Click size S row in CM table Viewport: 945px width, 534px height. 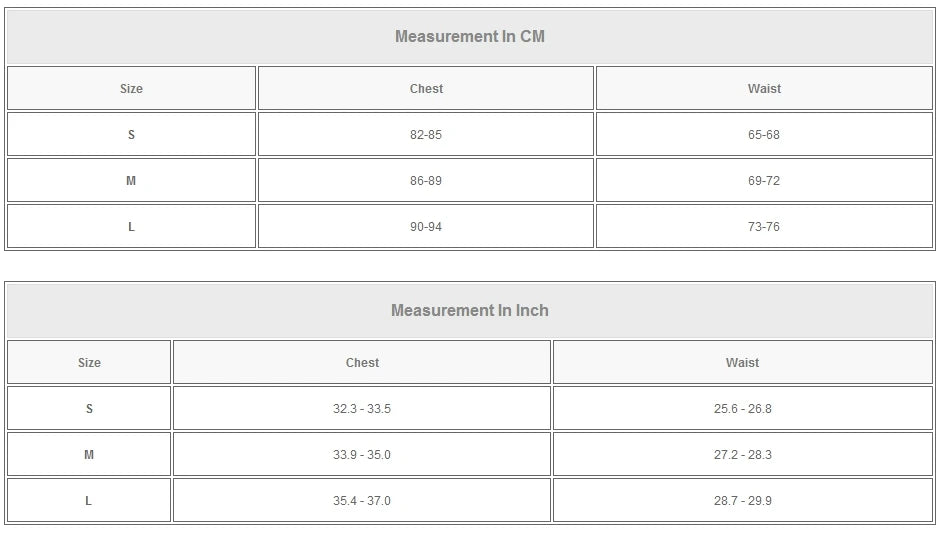pos(131,135)
